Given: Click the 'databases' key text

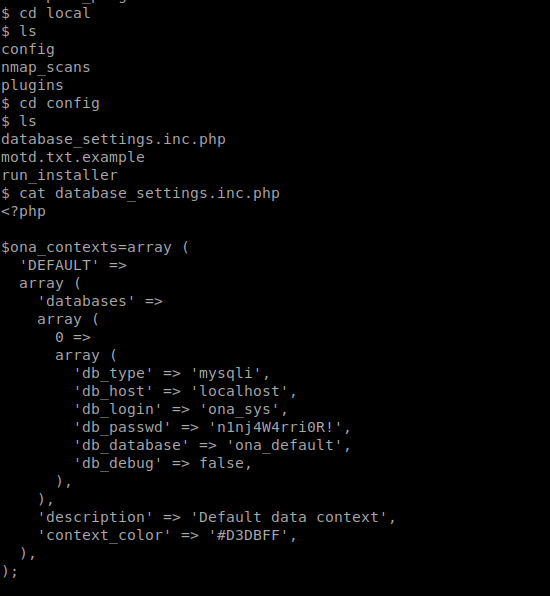Looking at the screenshot, I should coord(86,301).
